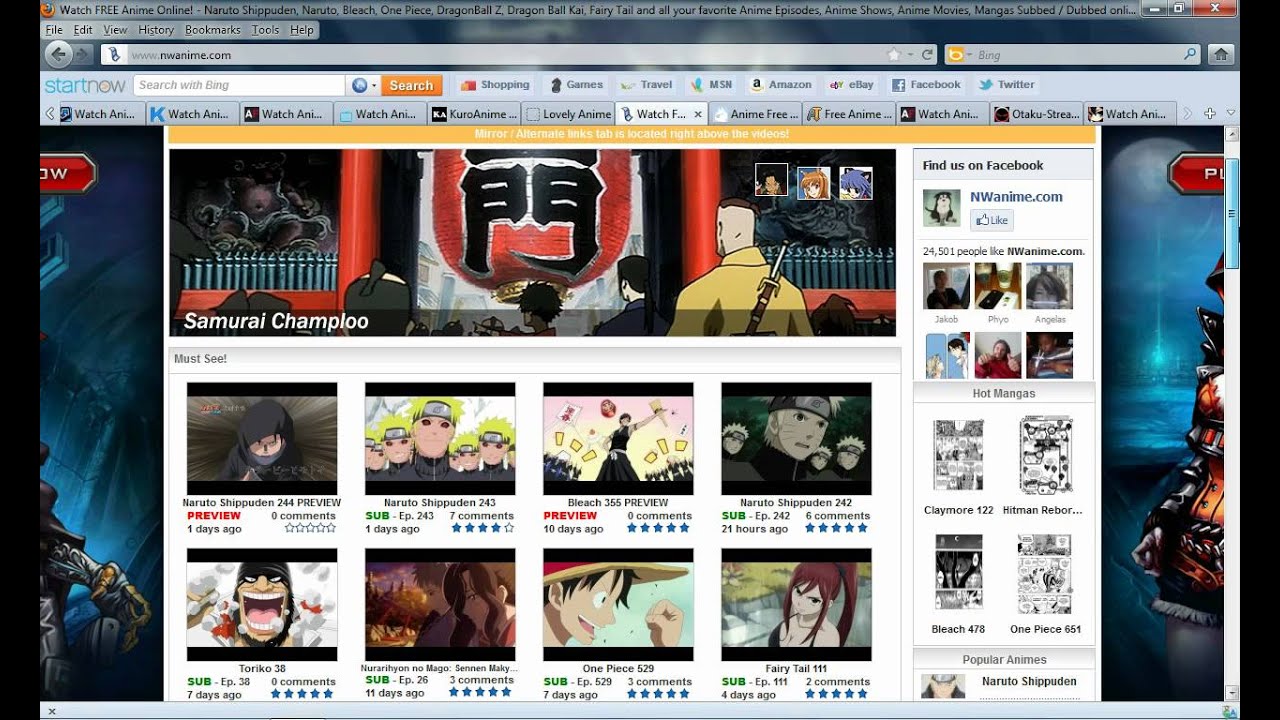
Task: Open Naruto Shippuden in Popular Animes
Action: tap(1029, 681)
